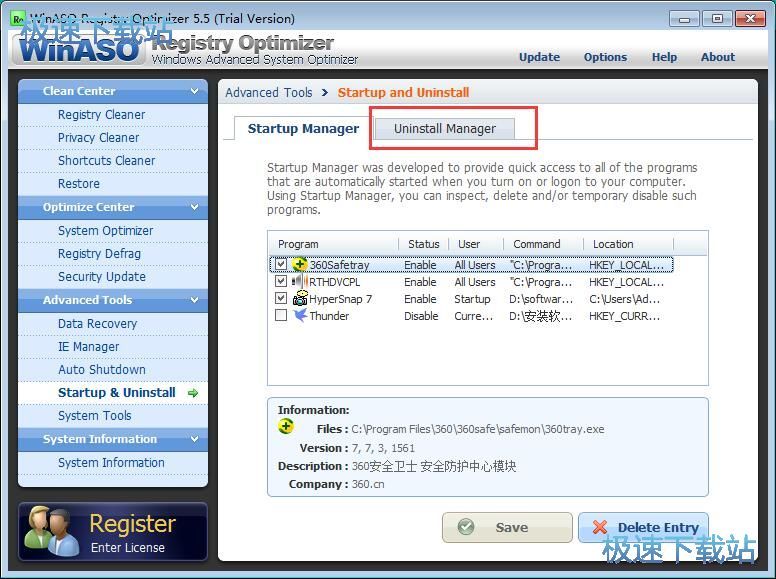Click the 360tray.exe file path text
This screenshot has width=776, height=579.
[x=478, y=429]
